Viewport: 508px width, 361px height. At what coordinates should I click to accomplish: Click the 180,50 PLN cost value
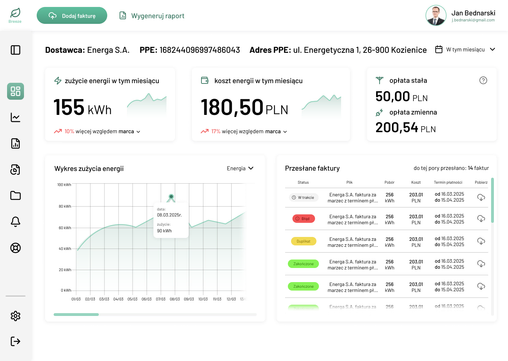point(244,107)
